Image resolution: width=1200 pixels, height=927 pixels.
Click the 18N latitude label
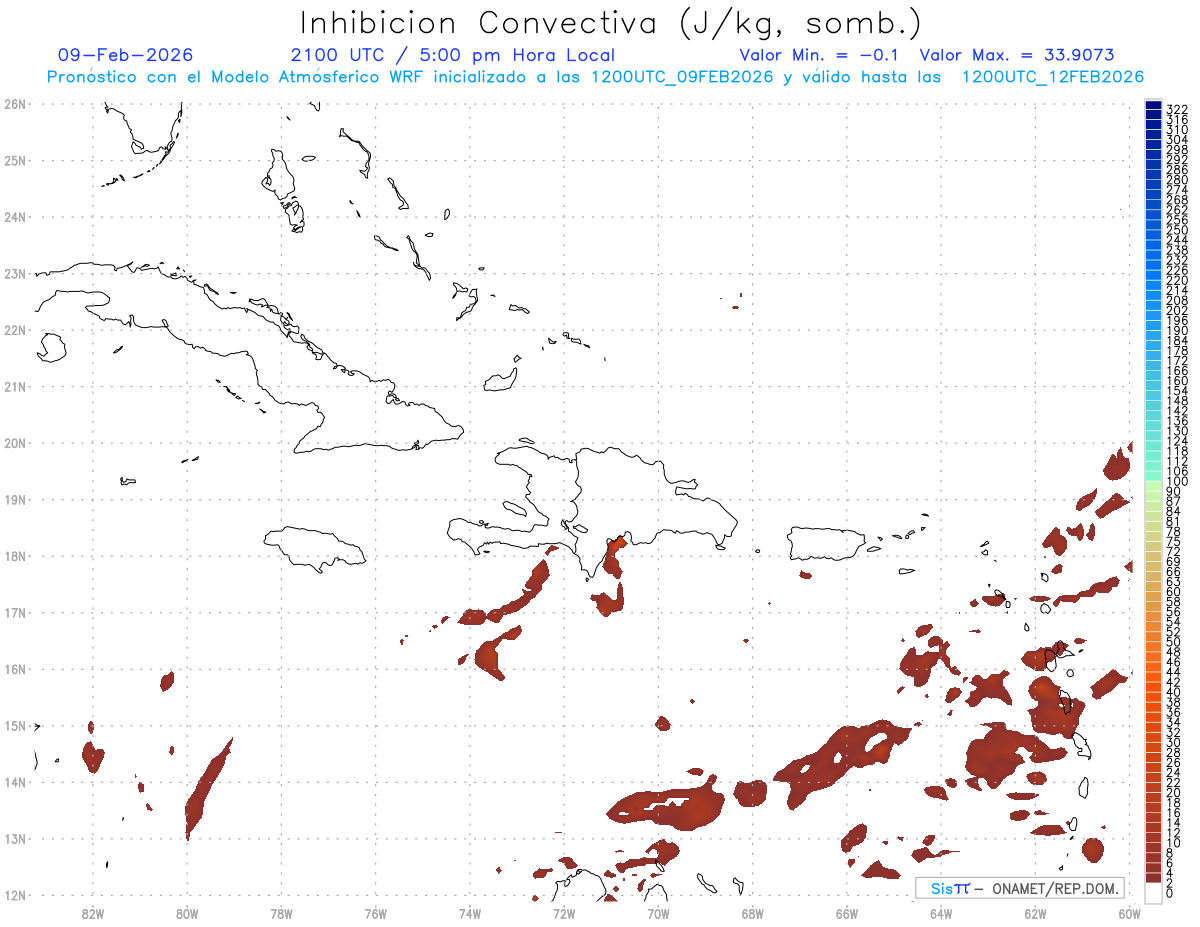(x=14, y=556)
